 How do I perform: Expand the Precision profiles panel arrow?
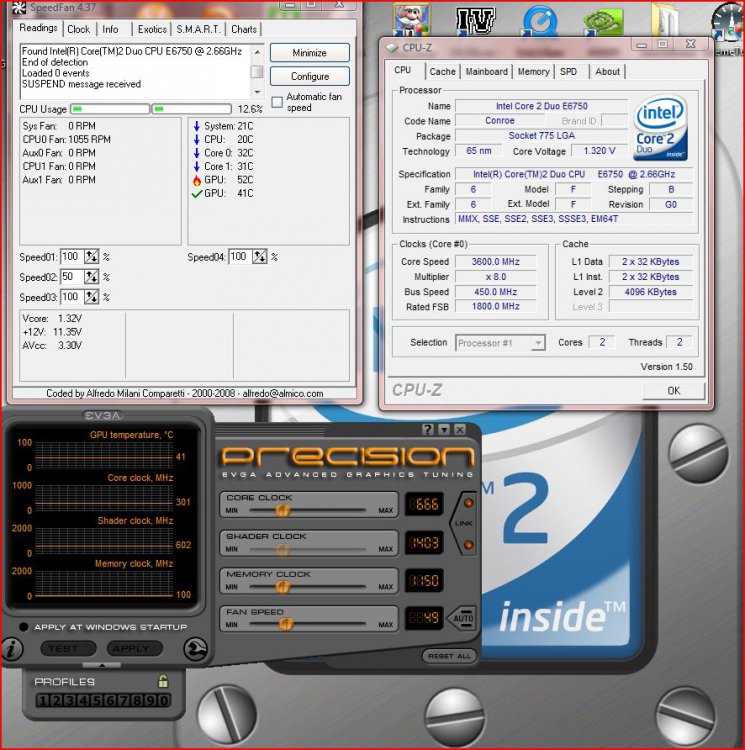click(x=101, y=665)
